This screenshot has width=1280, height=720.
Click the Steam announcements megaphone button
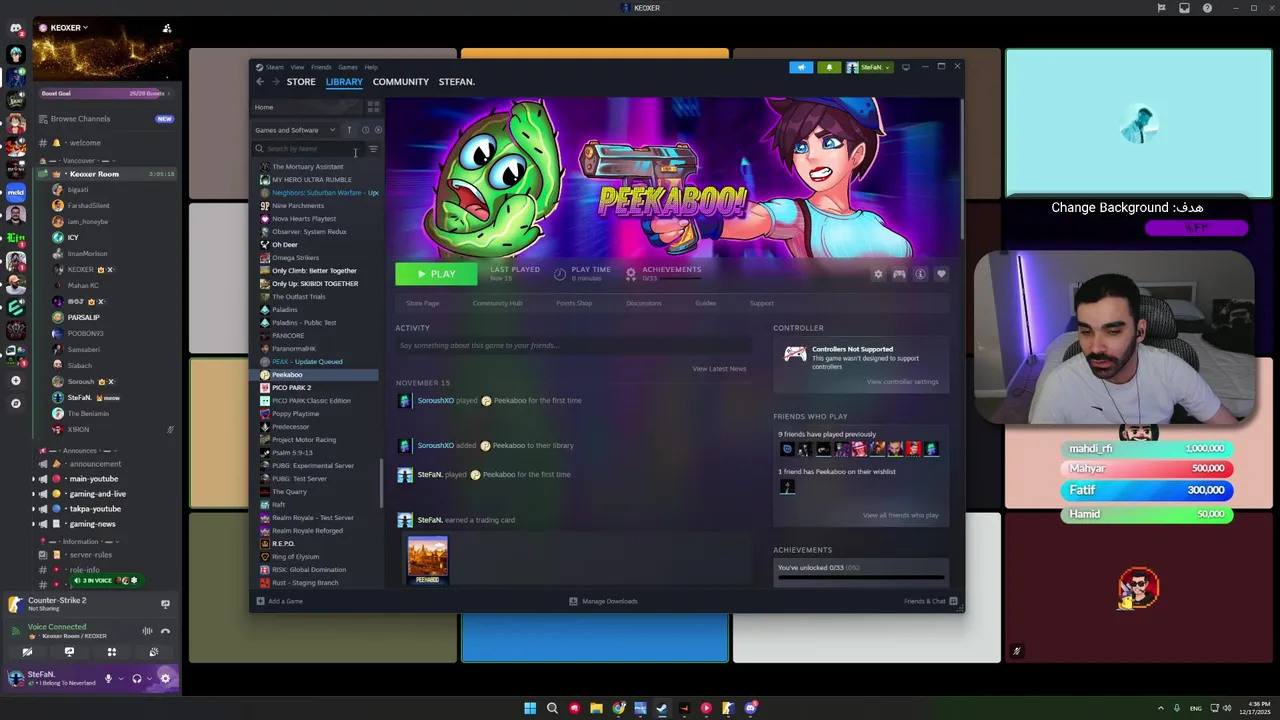pos(801,67)
